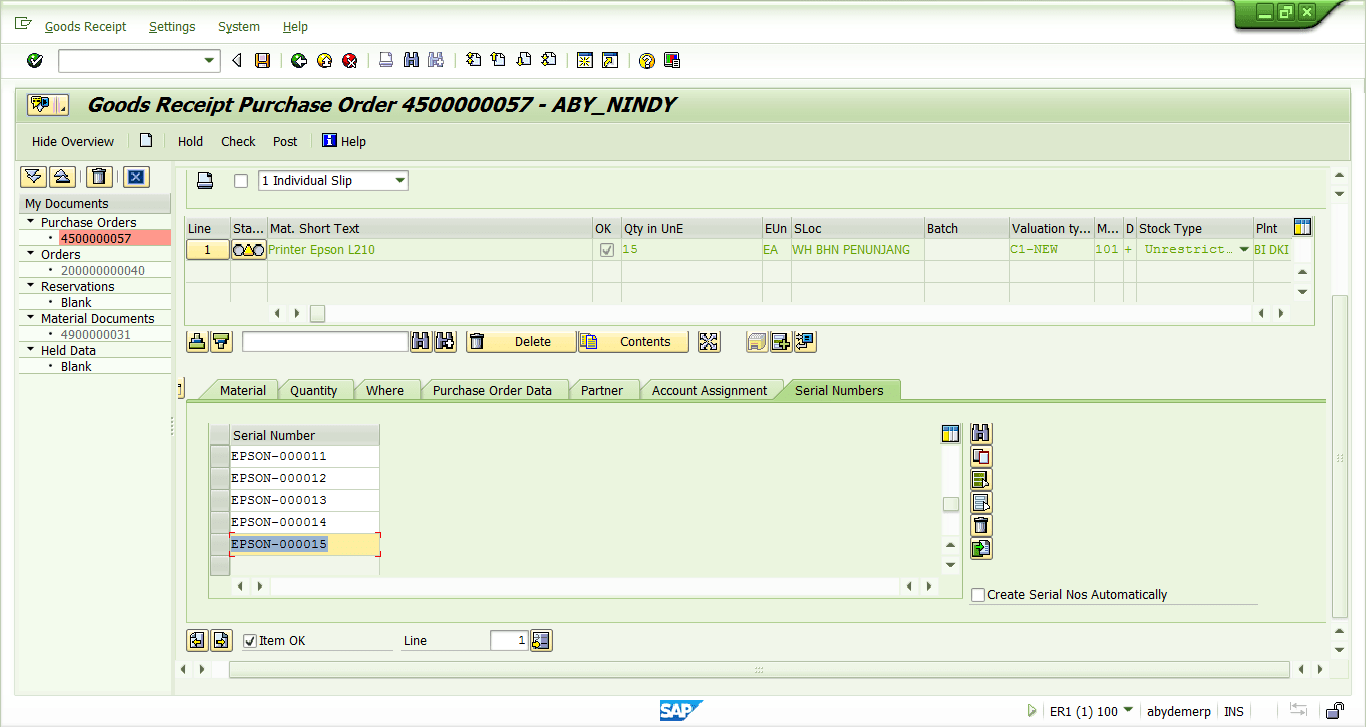Click the Help question mark icon

[x=647, y=61]
